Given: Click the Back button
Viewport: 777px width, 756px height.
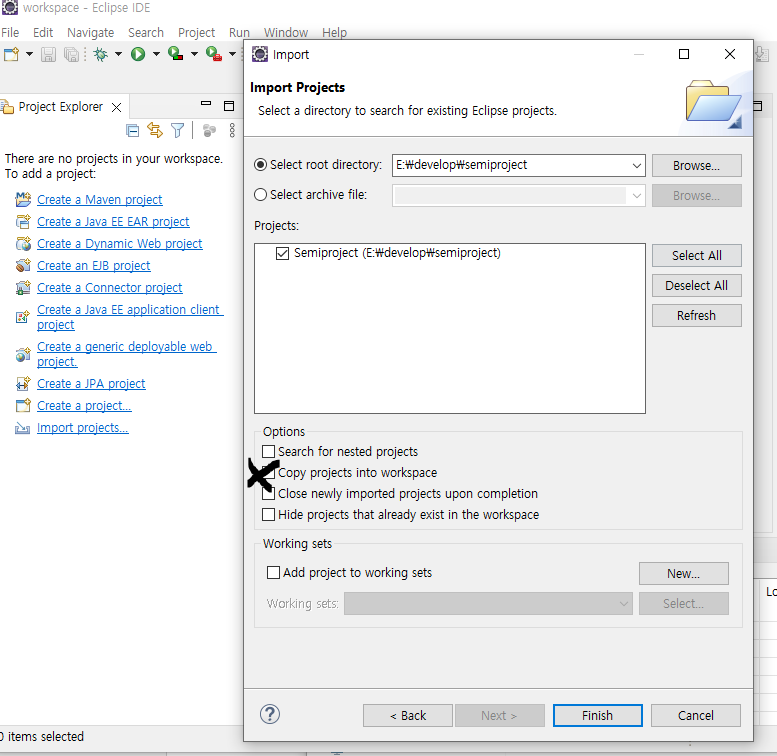Looking at the screenshot, I should point(408,715).
